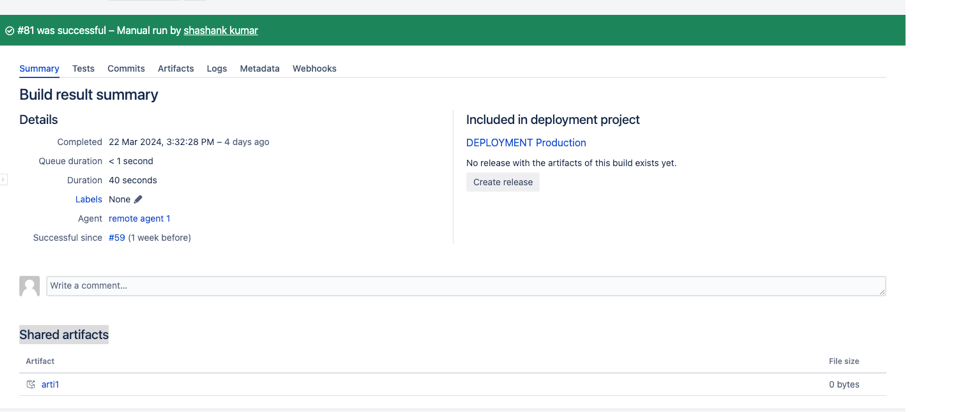Open the arti1 artifact link
Image resolution: width=953 pixels, height=412 pixels.
tap(50, 385)
